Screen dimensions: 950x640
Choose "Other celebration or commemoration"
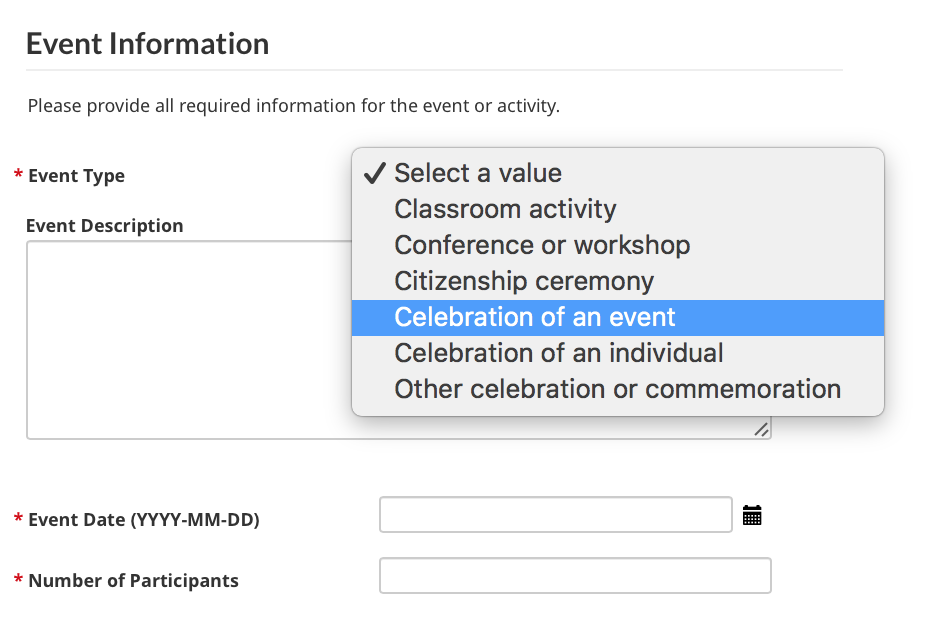tap(617, 389)
